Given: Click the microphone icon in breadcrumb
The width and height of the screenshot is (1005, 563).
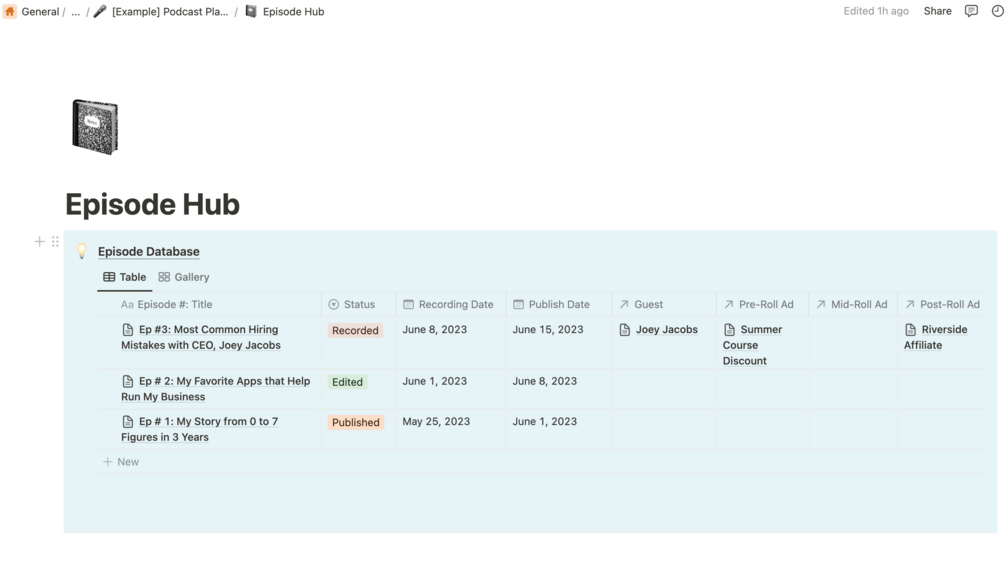Looking at the screenshot, I should click(x=100, y=11).
